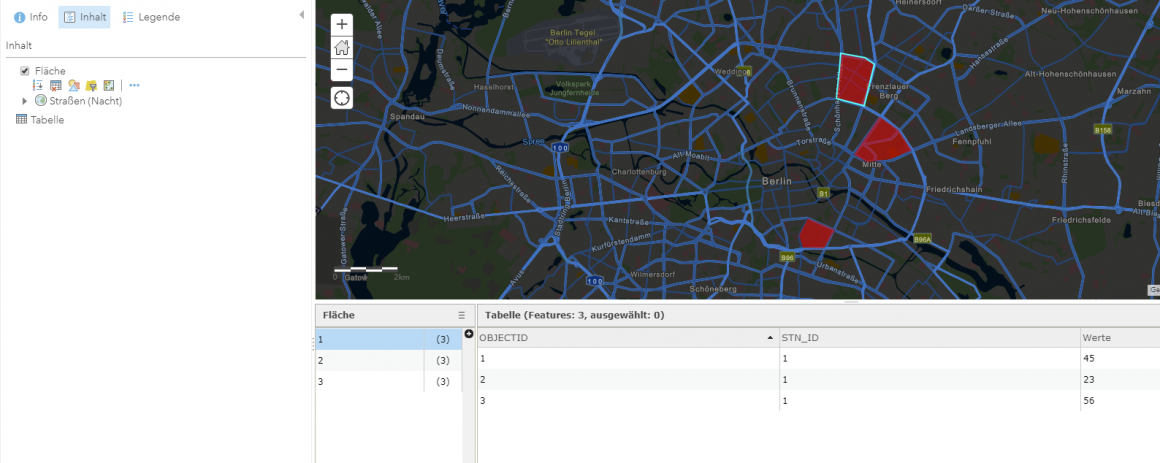Switch to the Legende tab
Image resolution: width=1160 pixels, height=463 pixels.
[x=151, y=17]
